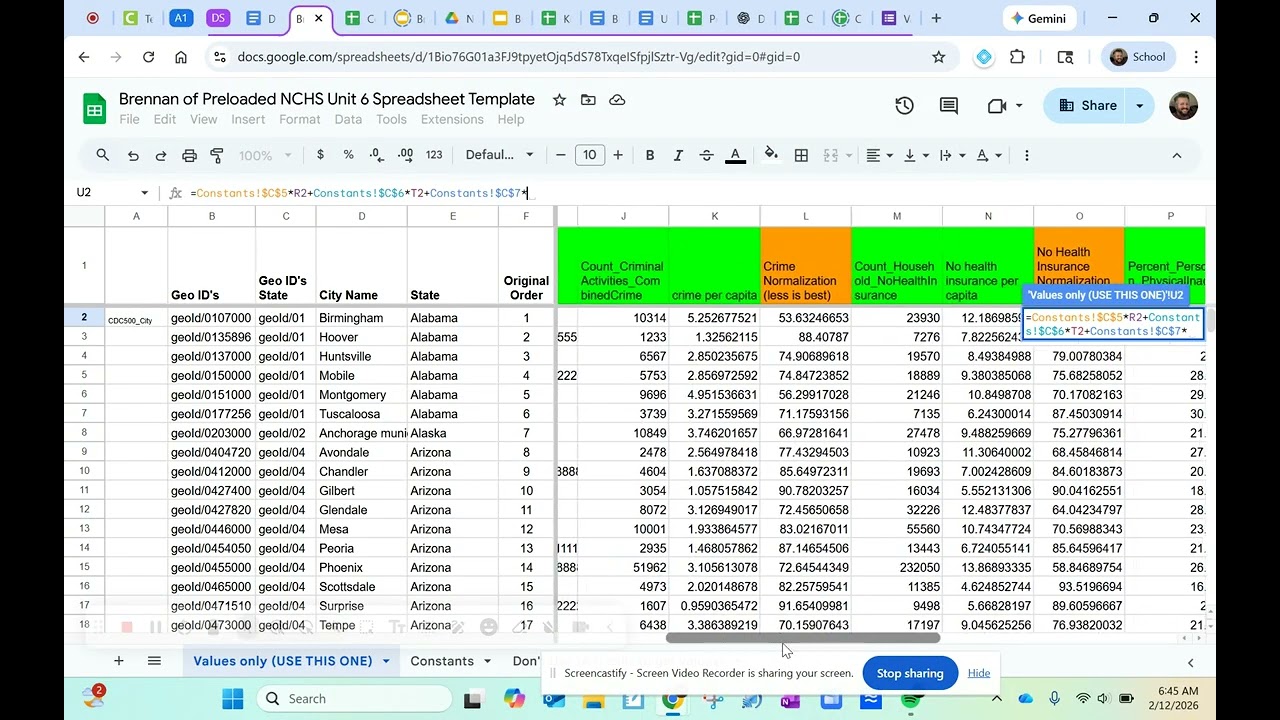Open the 123 number formats menu
The height and width of the screenshot is (720, 1280).
[434, 155]
